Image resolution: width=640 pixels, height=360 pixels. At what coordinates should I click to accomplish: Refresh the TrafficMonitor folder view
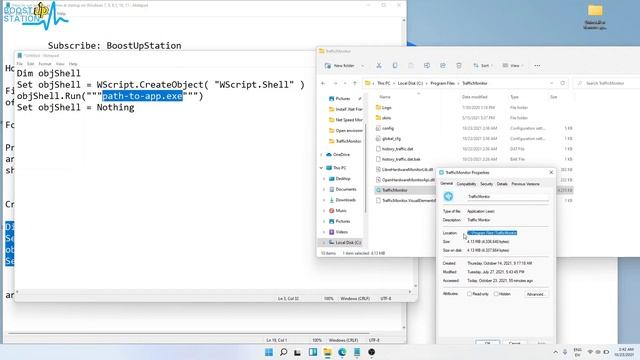[562, 83]
